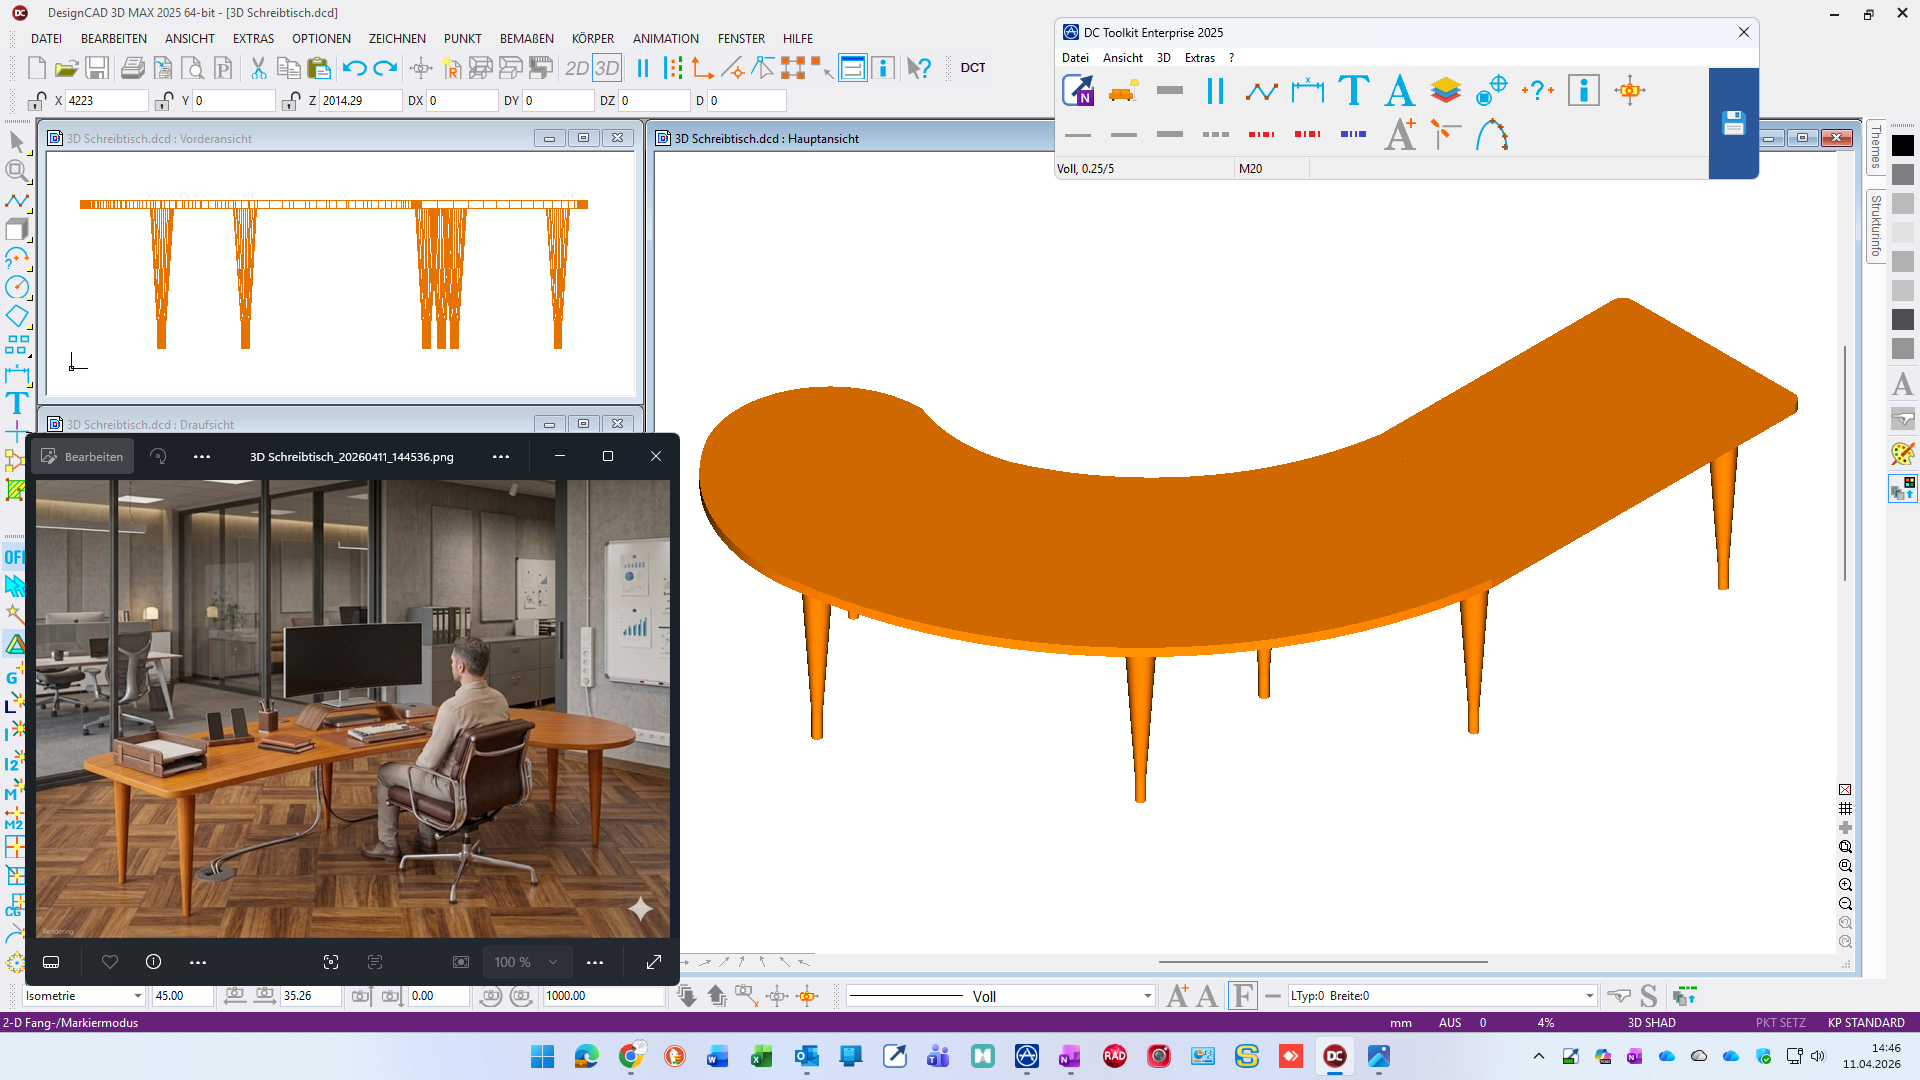Screen dimensions: 1920x1080
Task: Click the Undo arrow in toolbar
Action: point(354,68)
